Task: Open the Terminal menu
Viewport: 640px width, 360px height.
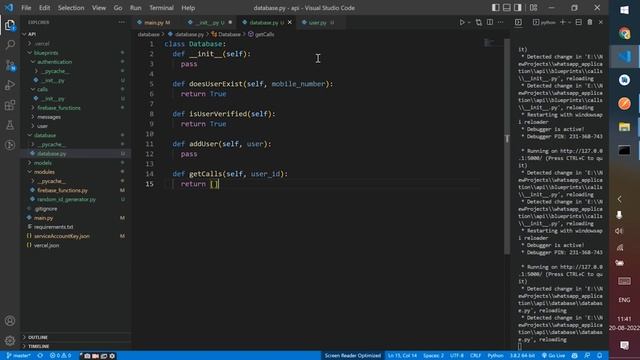Action: [x=161, y=8]
